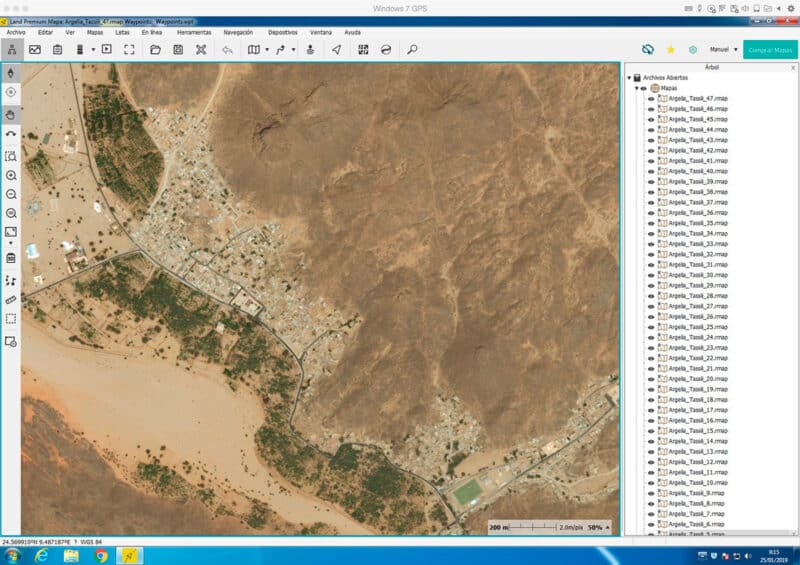Click the folded map icon in toolbar
Image resolution: width=800 pixels, height=565 pixels.
click(254, 50)
